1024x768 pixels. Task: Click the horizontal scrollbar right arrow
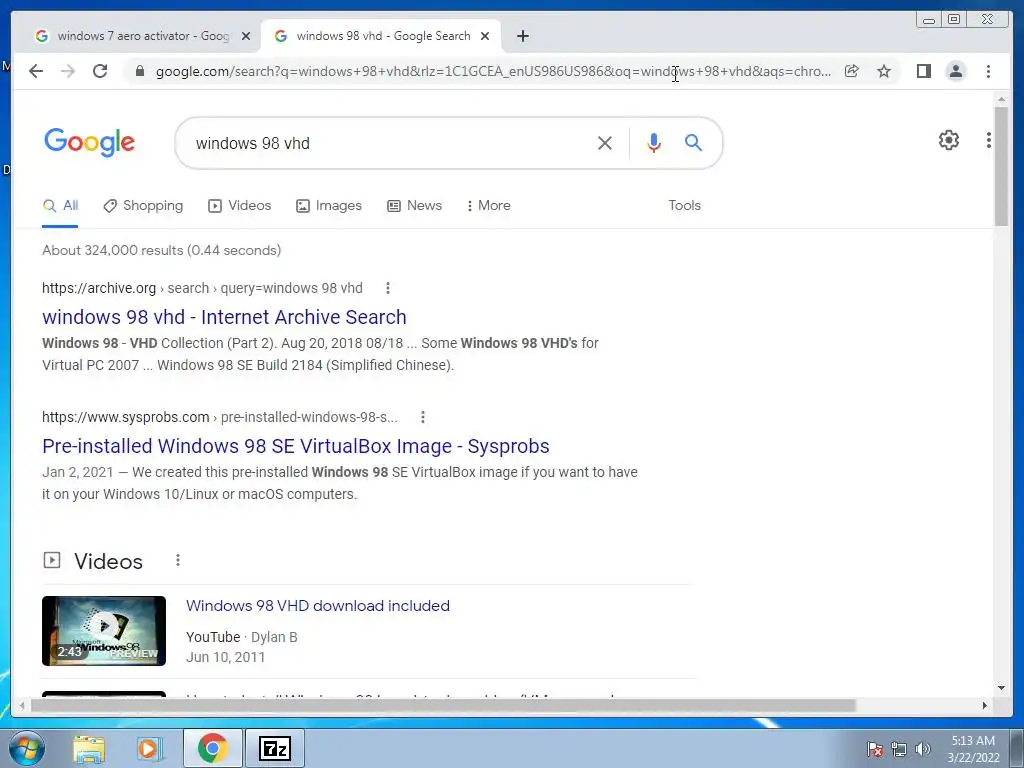click(985, 705)
